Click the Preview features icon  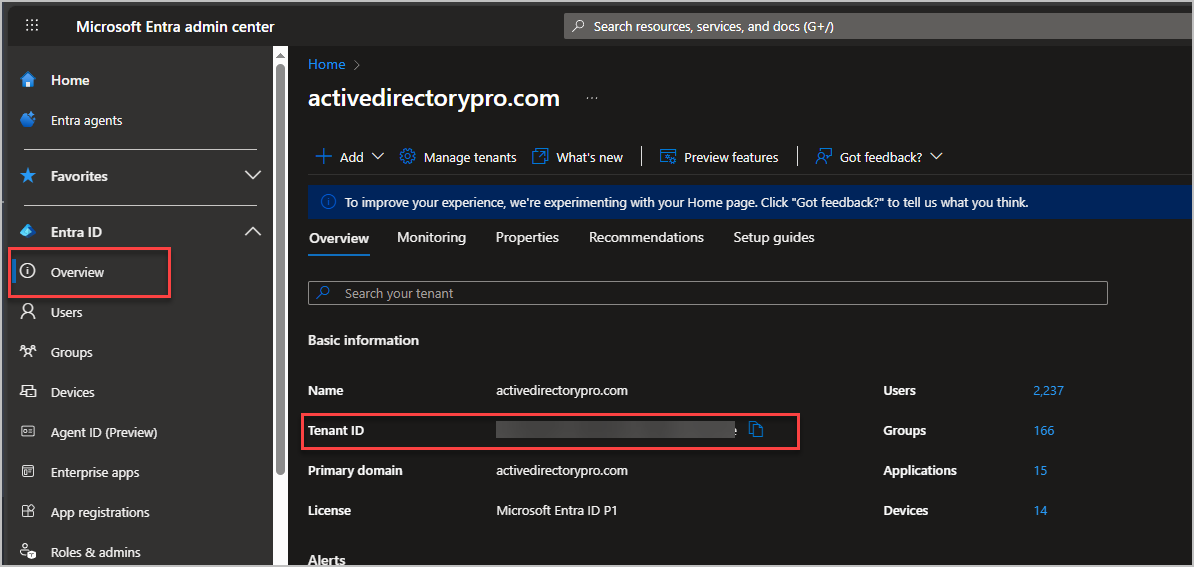668,157
